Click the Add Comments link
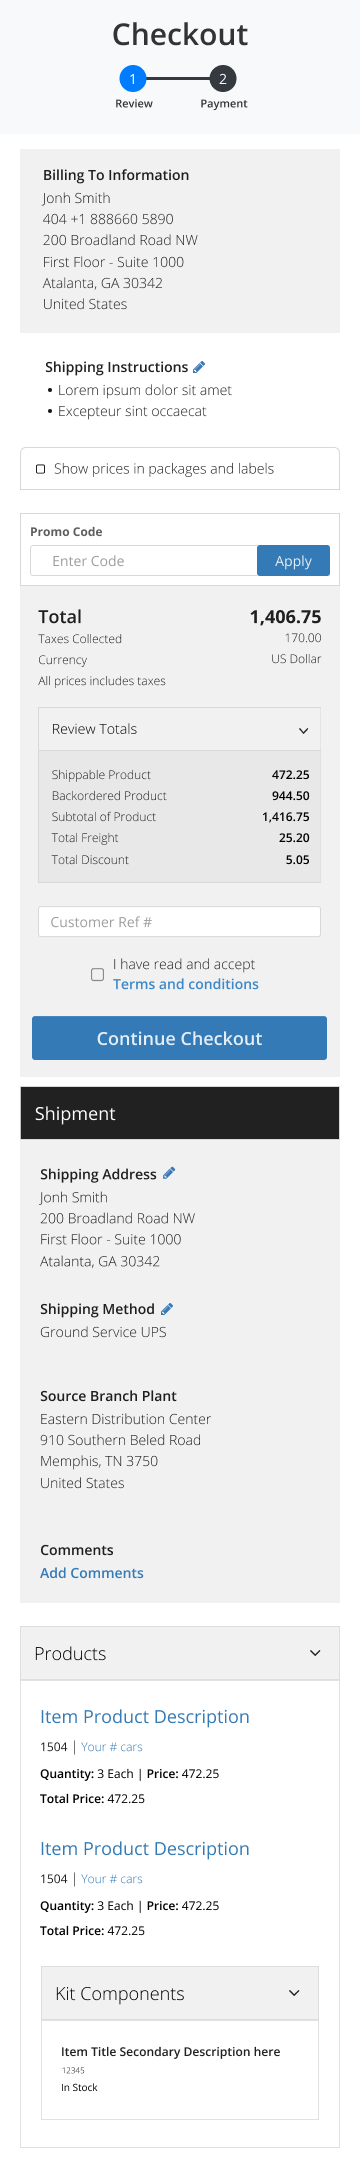Screen dimensions: 360x2175 (x=92, y=1573)
